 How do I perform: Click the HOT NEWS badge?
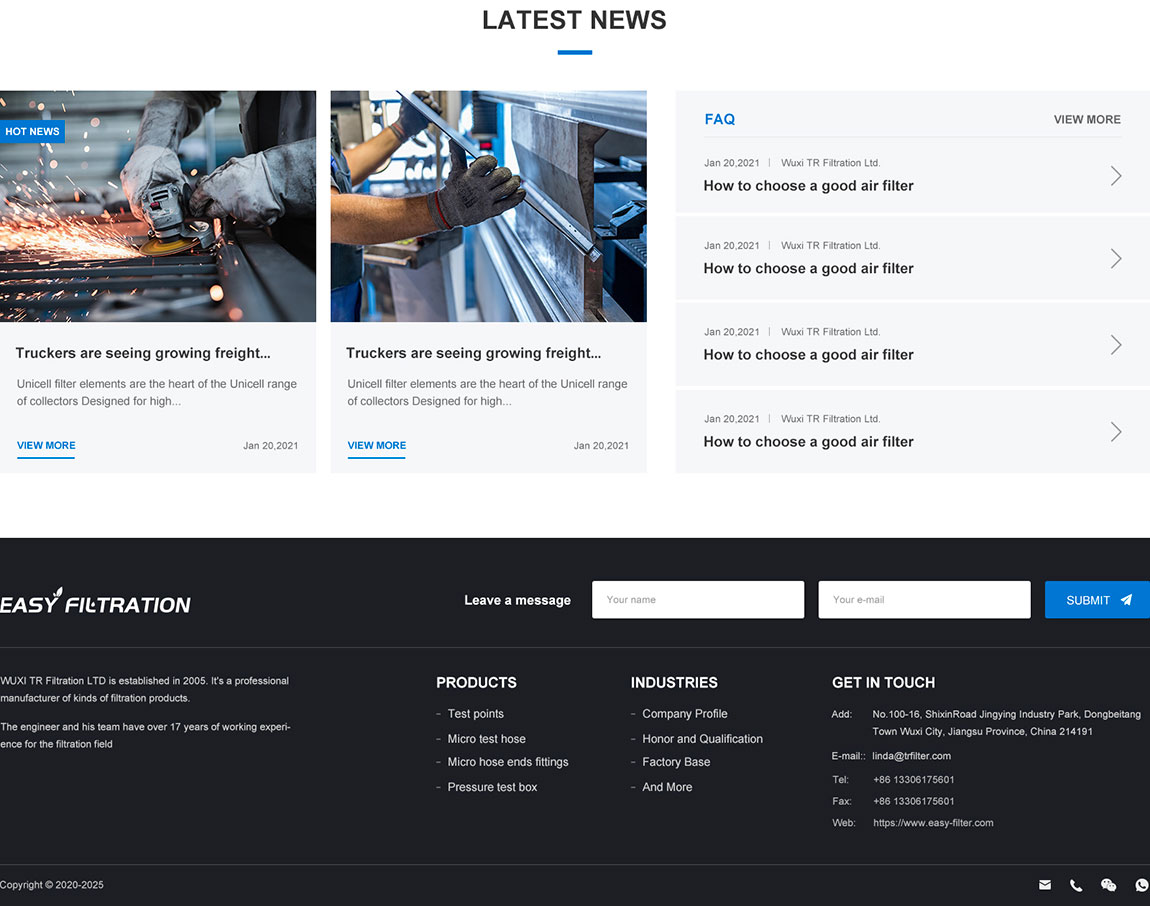point(32,132)
